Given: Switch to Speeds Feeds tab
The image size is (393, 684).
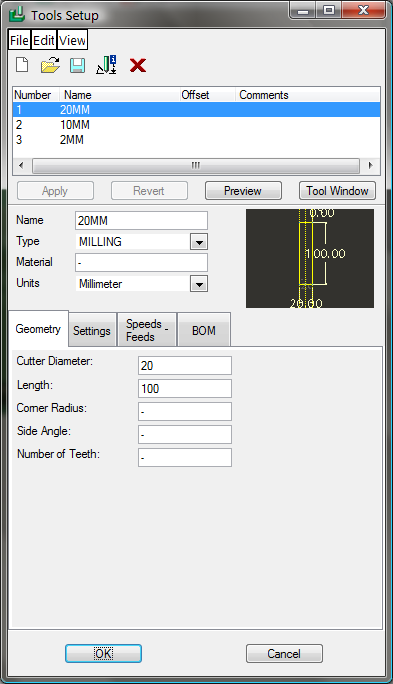Looking at the screenshot, I should point(147,330).
